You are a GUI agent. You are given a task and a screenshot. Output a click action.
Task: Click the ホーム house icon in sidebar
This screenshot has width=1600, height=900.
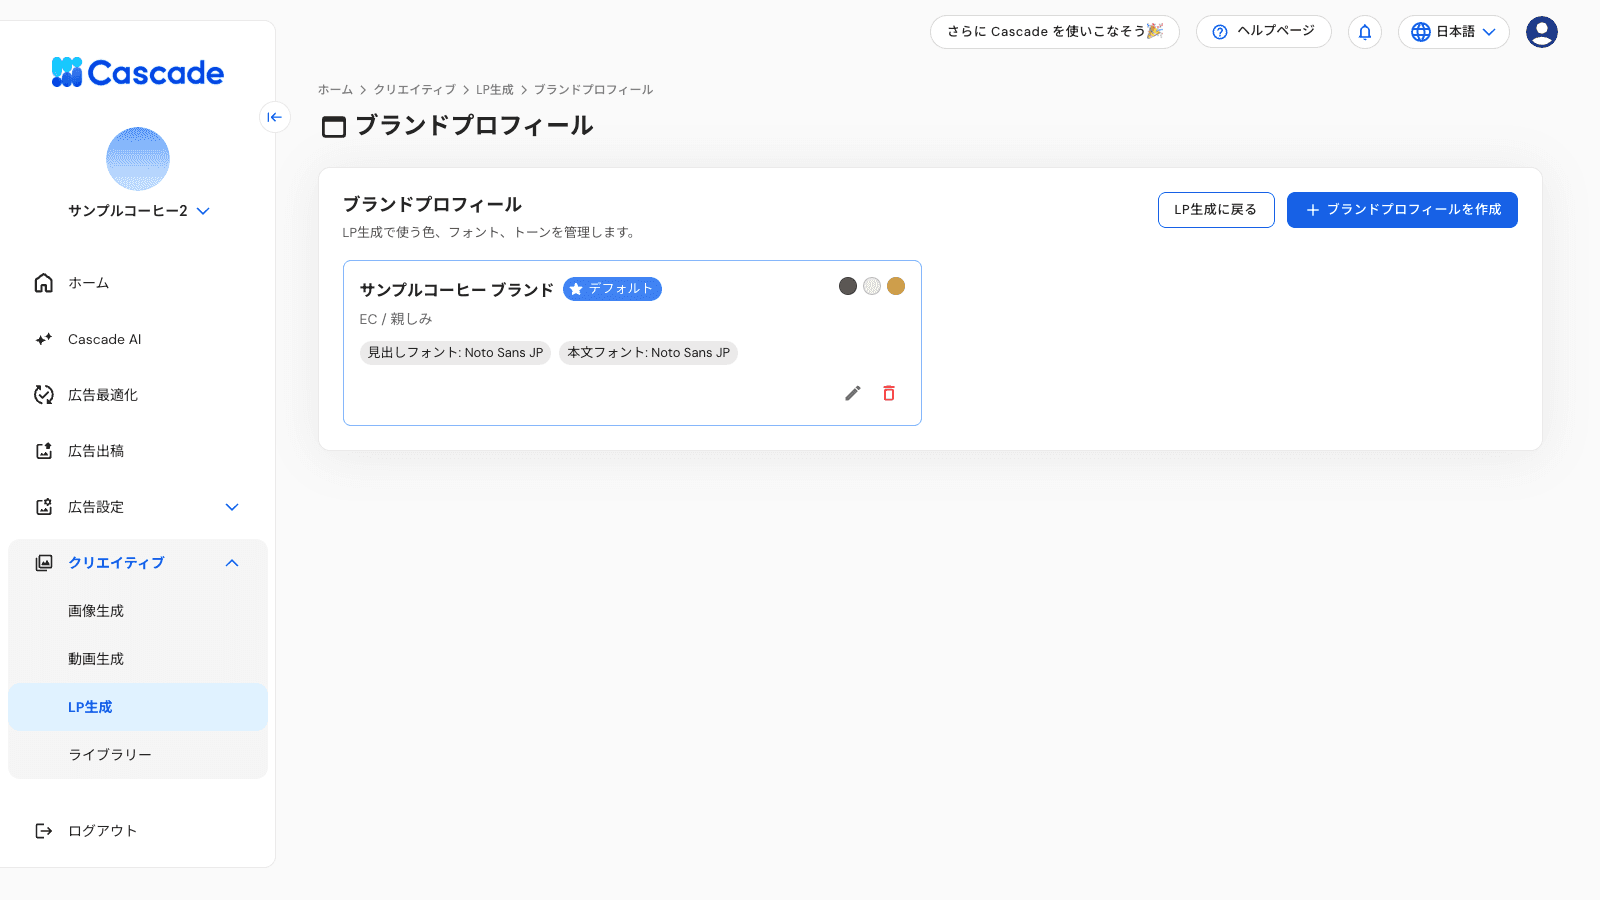pos(44,283)
